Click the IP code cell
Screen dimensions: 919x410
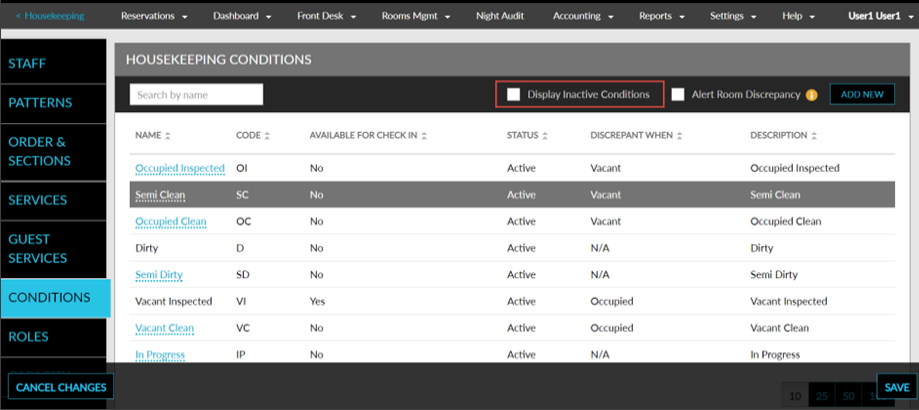point(241,355)
